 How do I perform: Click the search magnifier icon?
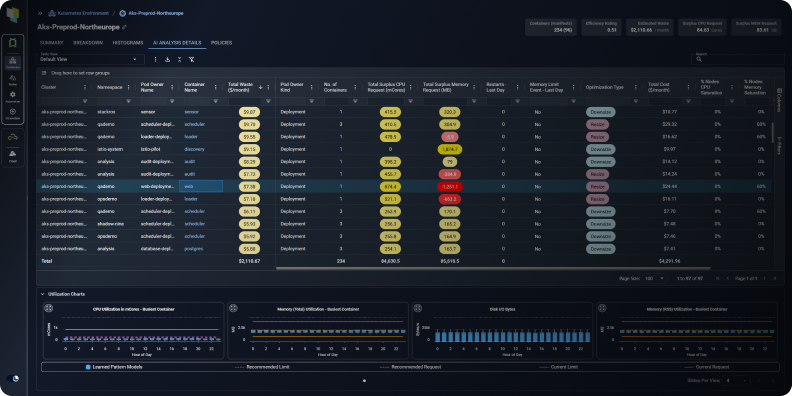699,59
